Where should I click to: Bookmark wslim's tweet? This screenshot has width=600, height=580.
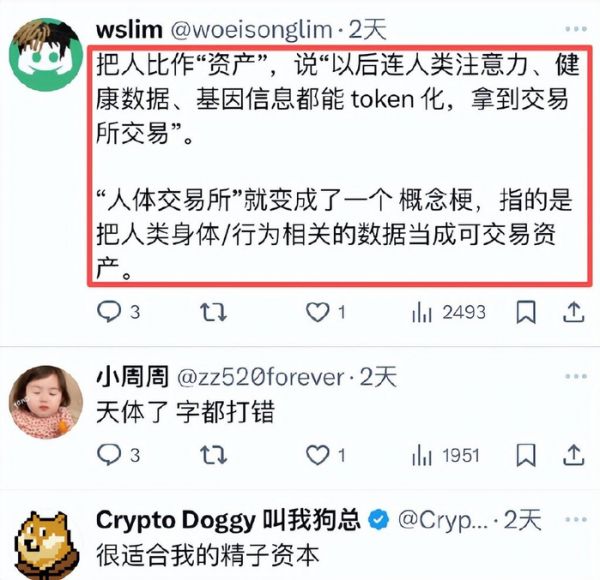click(x=526, y=312)
